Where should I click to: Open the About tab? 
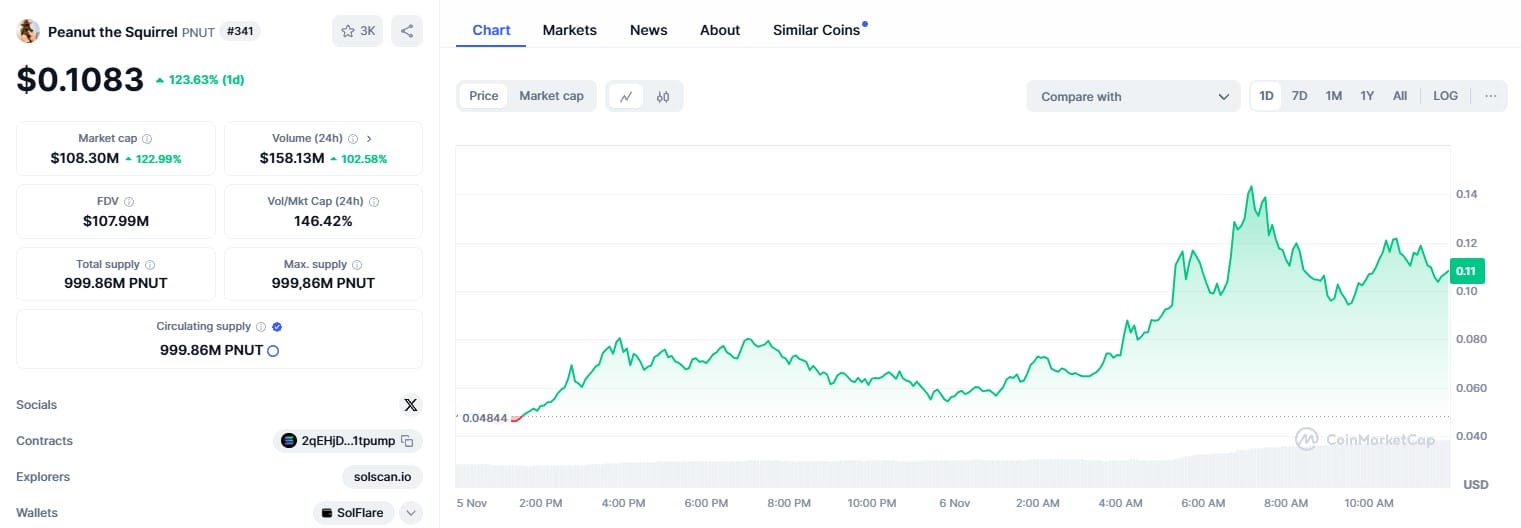coord(720,30)
